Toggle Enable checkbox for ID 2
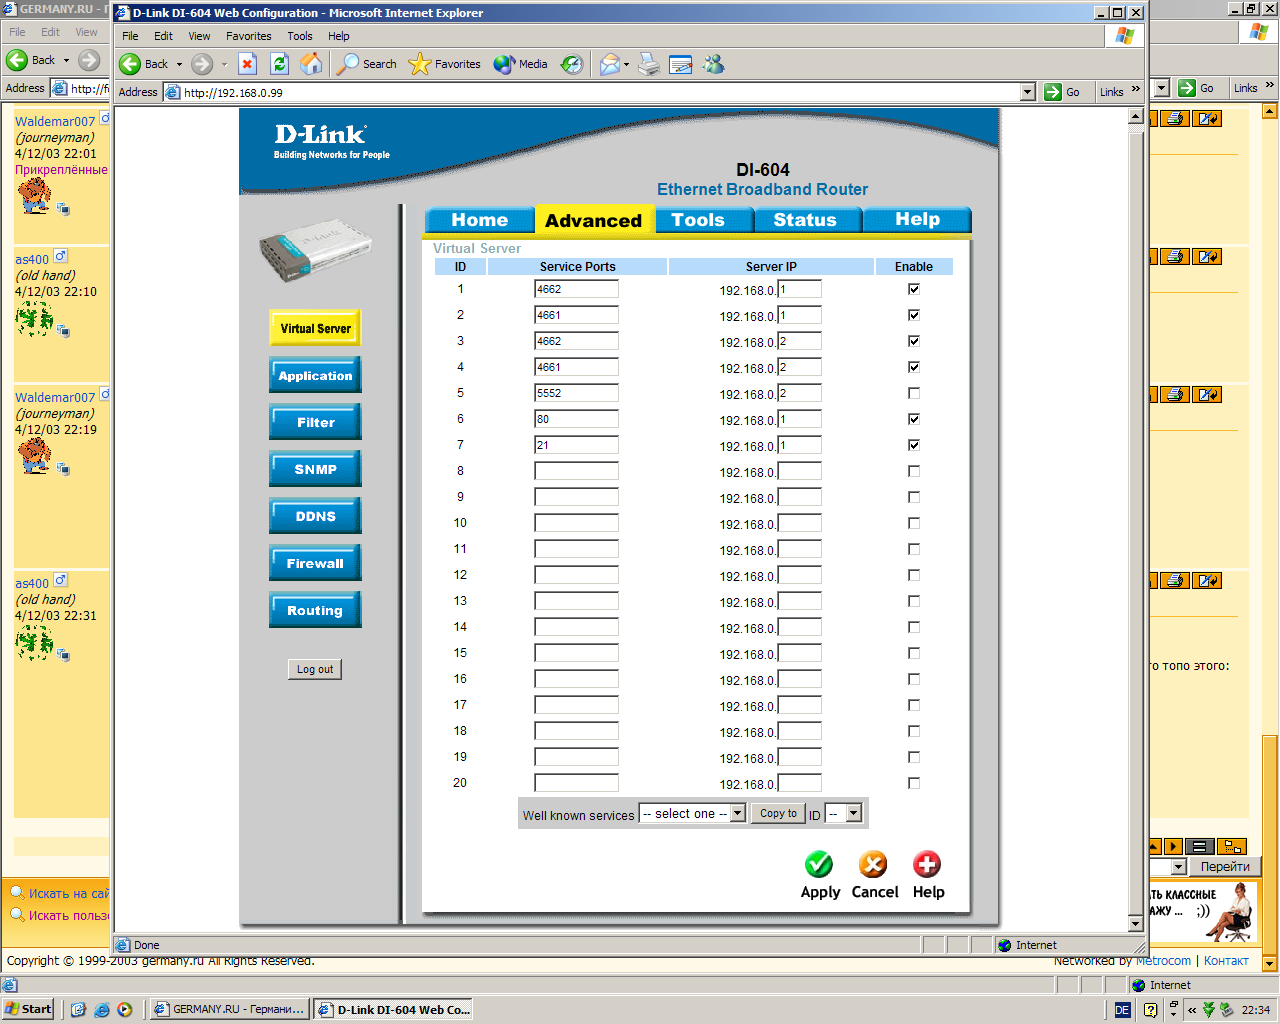Image resolution: width=1280 pixels, height=1024 pixels. (913, 315)
